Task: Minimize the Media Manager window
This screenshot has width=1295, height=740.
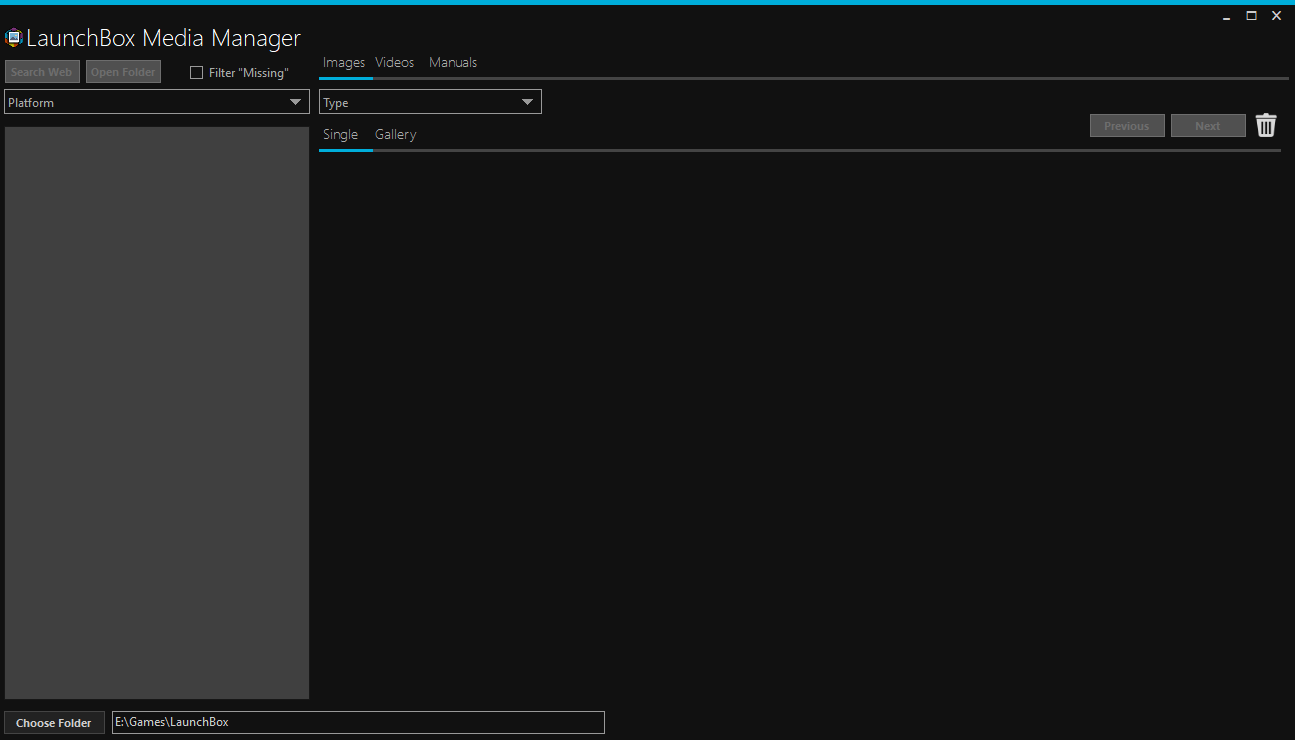Action: [1227, 16]
